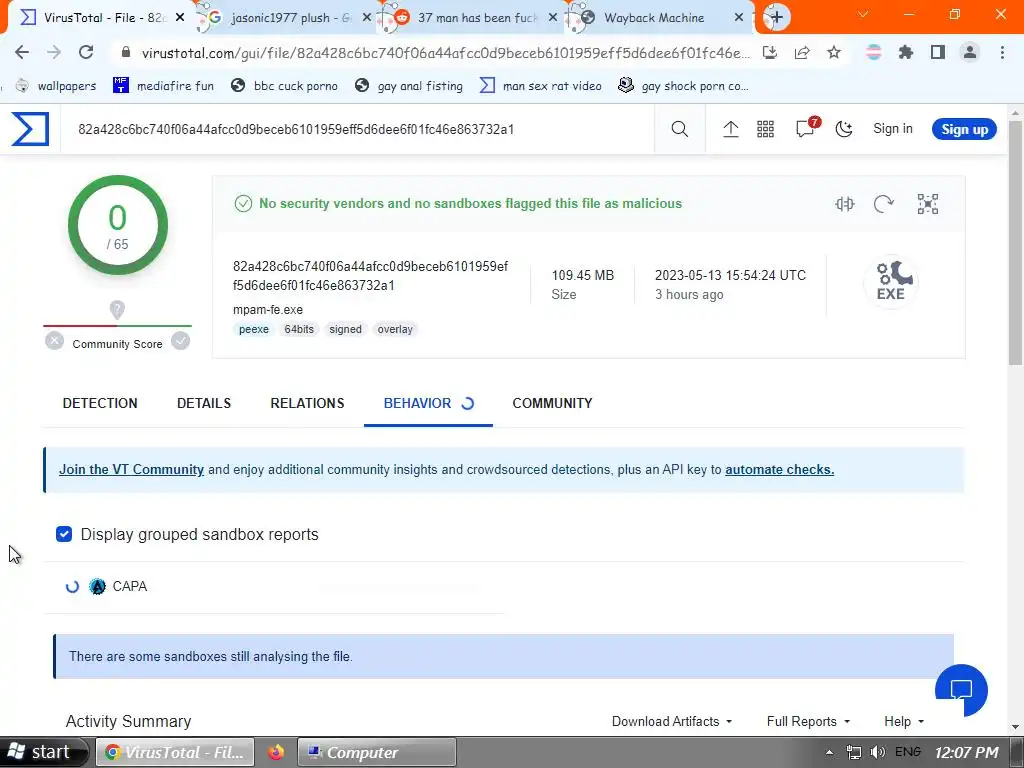Switch to the RELATIONS tab
Viewport: 1024px width, 768px height.
click(307, 403)
